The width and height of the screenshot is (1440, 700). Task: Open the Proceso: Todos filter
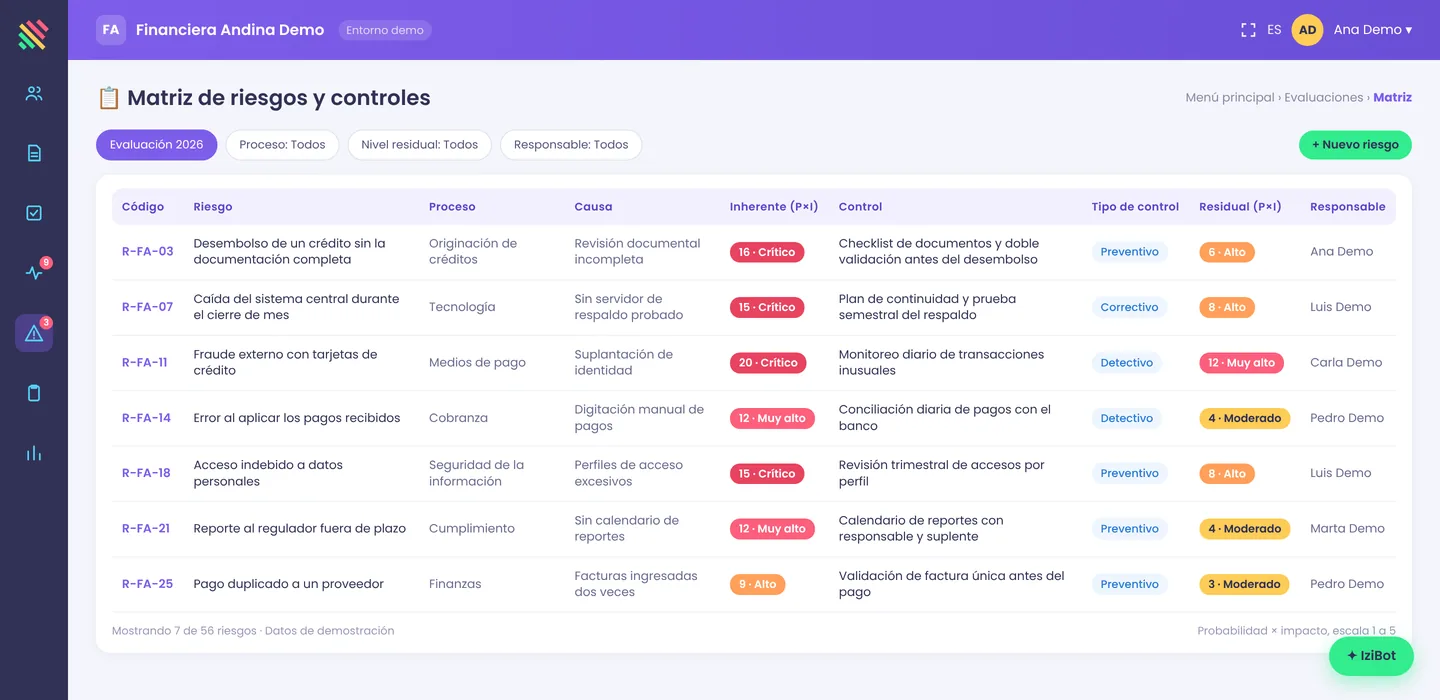[x=282, y=145]
